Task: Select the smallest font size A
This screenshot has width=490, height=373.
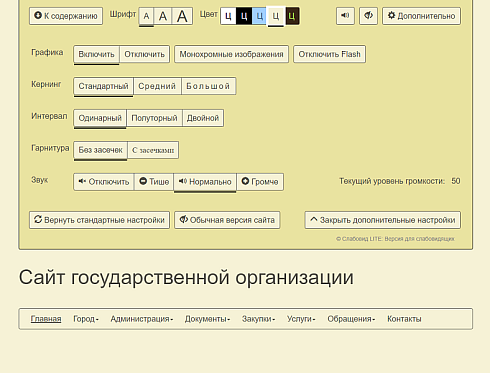Action: click(x=146, y=16)
